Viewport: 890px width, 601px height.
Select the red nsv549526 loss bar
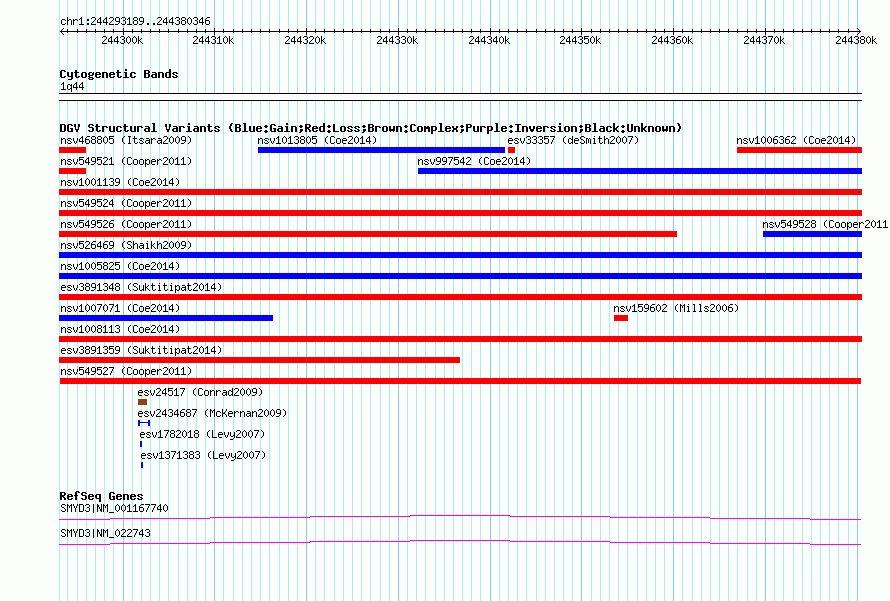368,234
